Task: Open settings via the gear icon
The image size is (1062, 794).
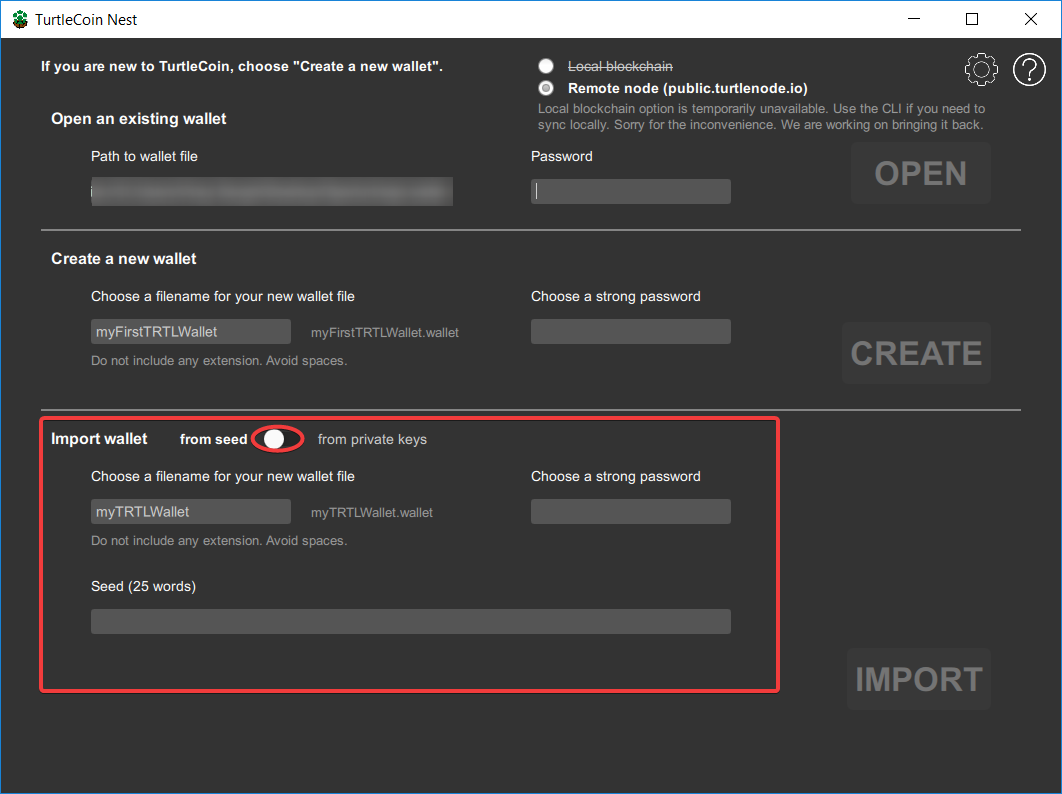Action: click(x=981, y=69)
